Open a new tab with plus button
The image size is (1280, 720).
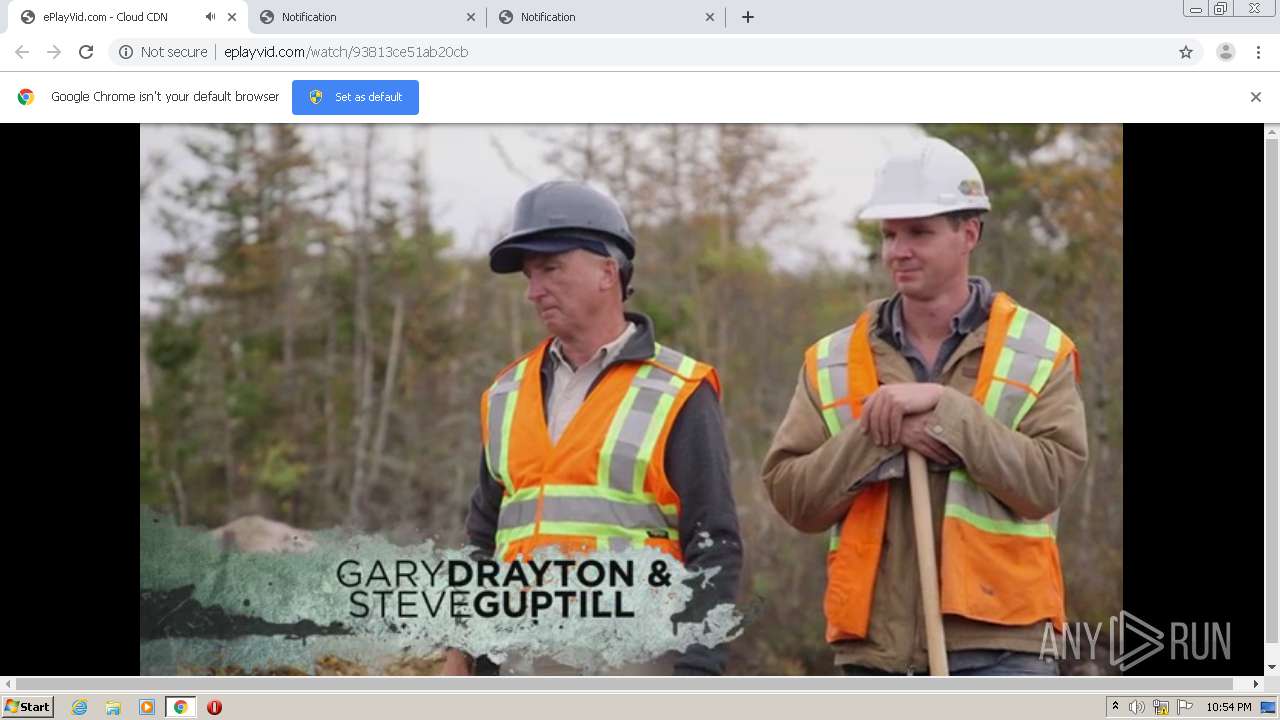pyautogui.click(x=748, y=17)
